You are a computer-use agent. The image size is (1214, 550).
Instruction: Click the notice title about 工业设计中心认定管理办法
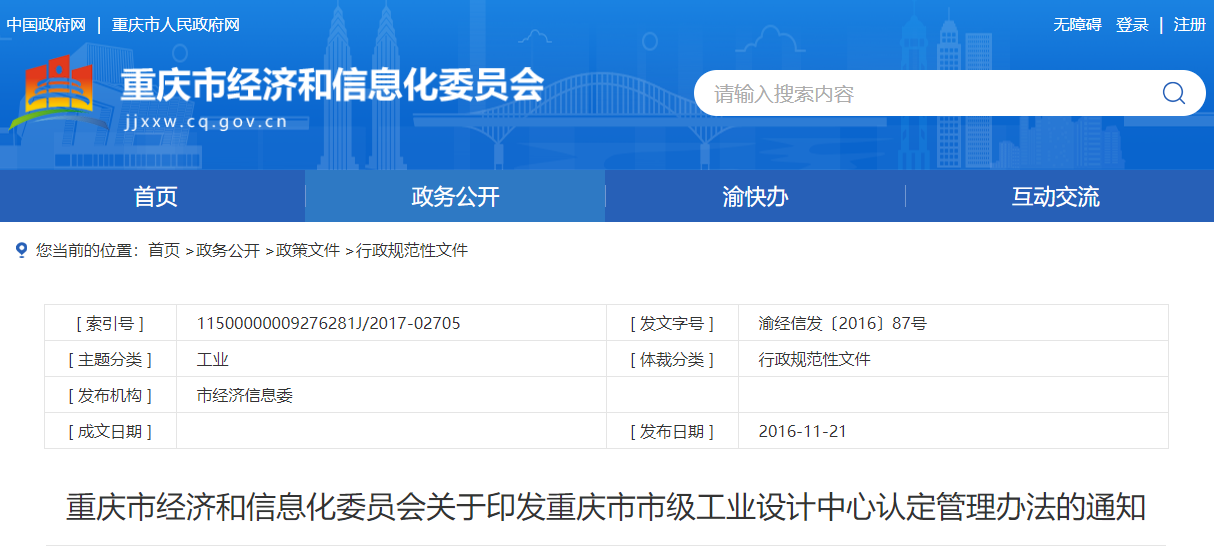click(x=606, y=507)
